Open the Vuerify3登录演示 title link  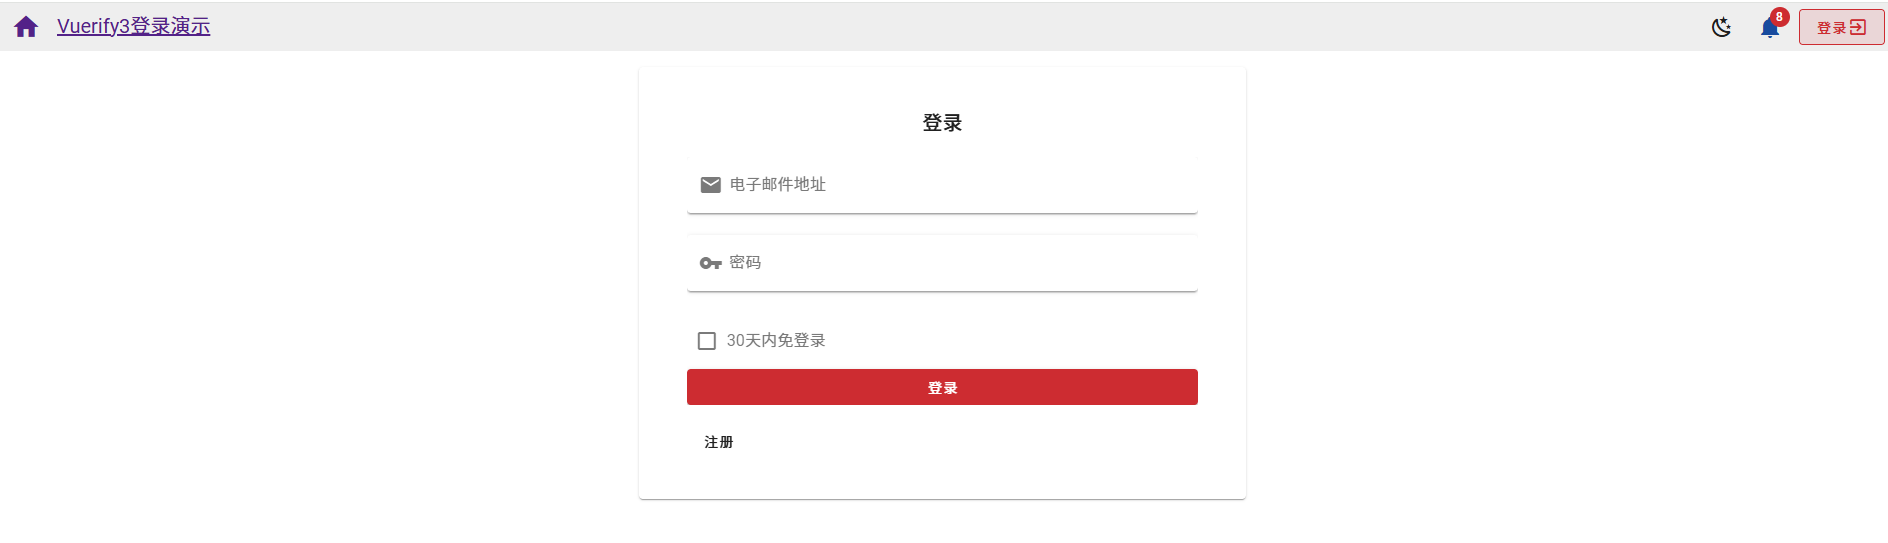coord(133,27)
